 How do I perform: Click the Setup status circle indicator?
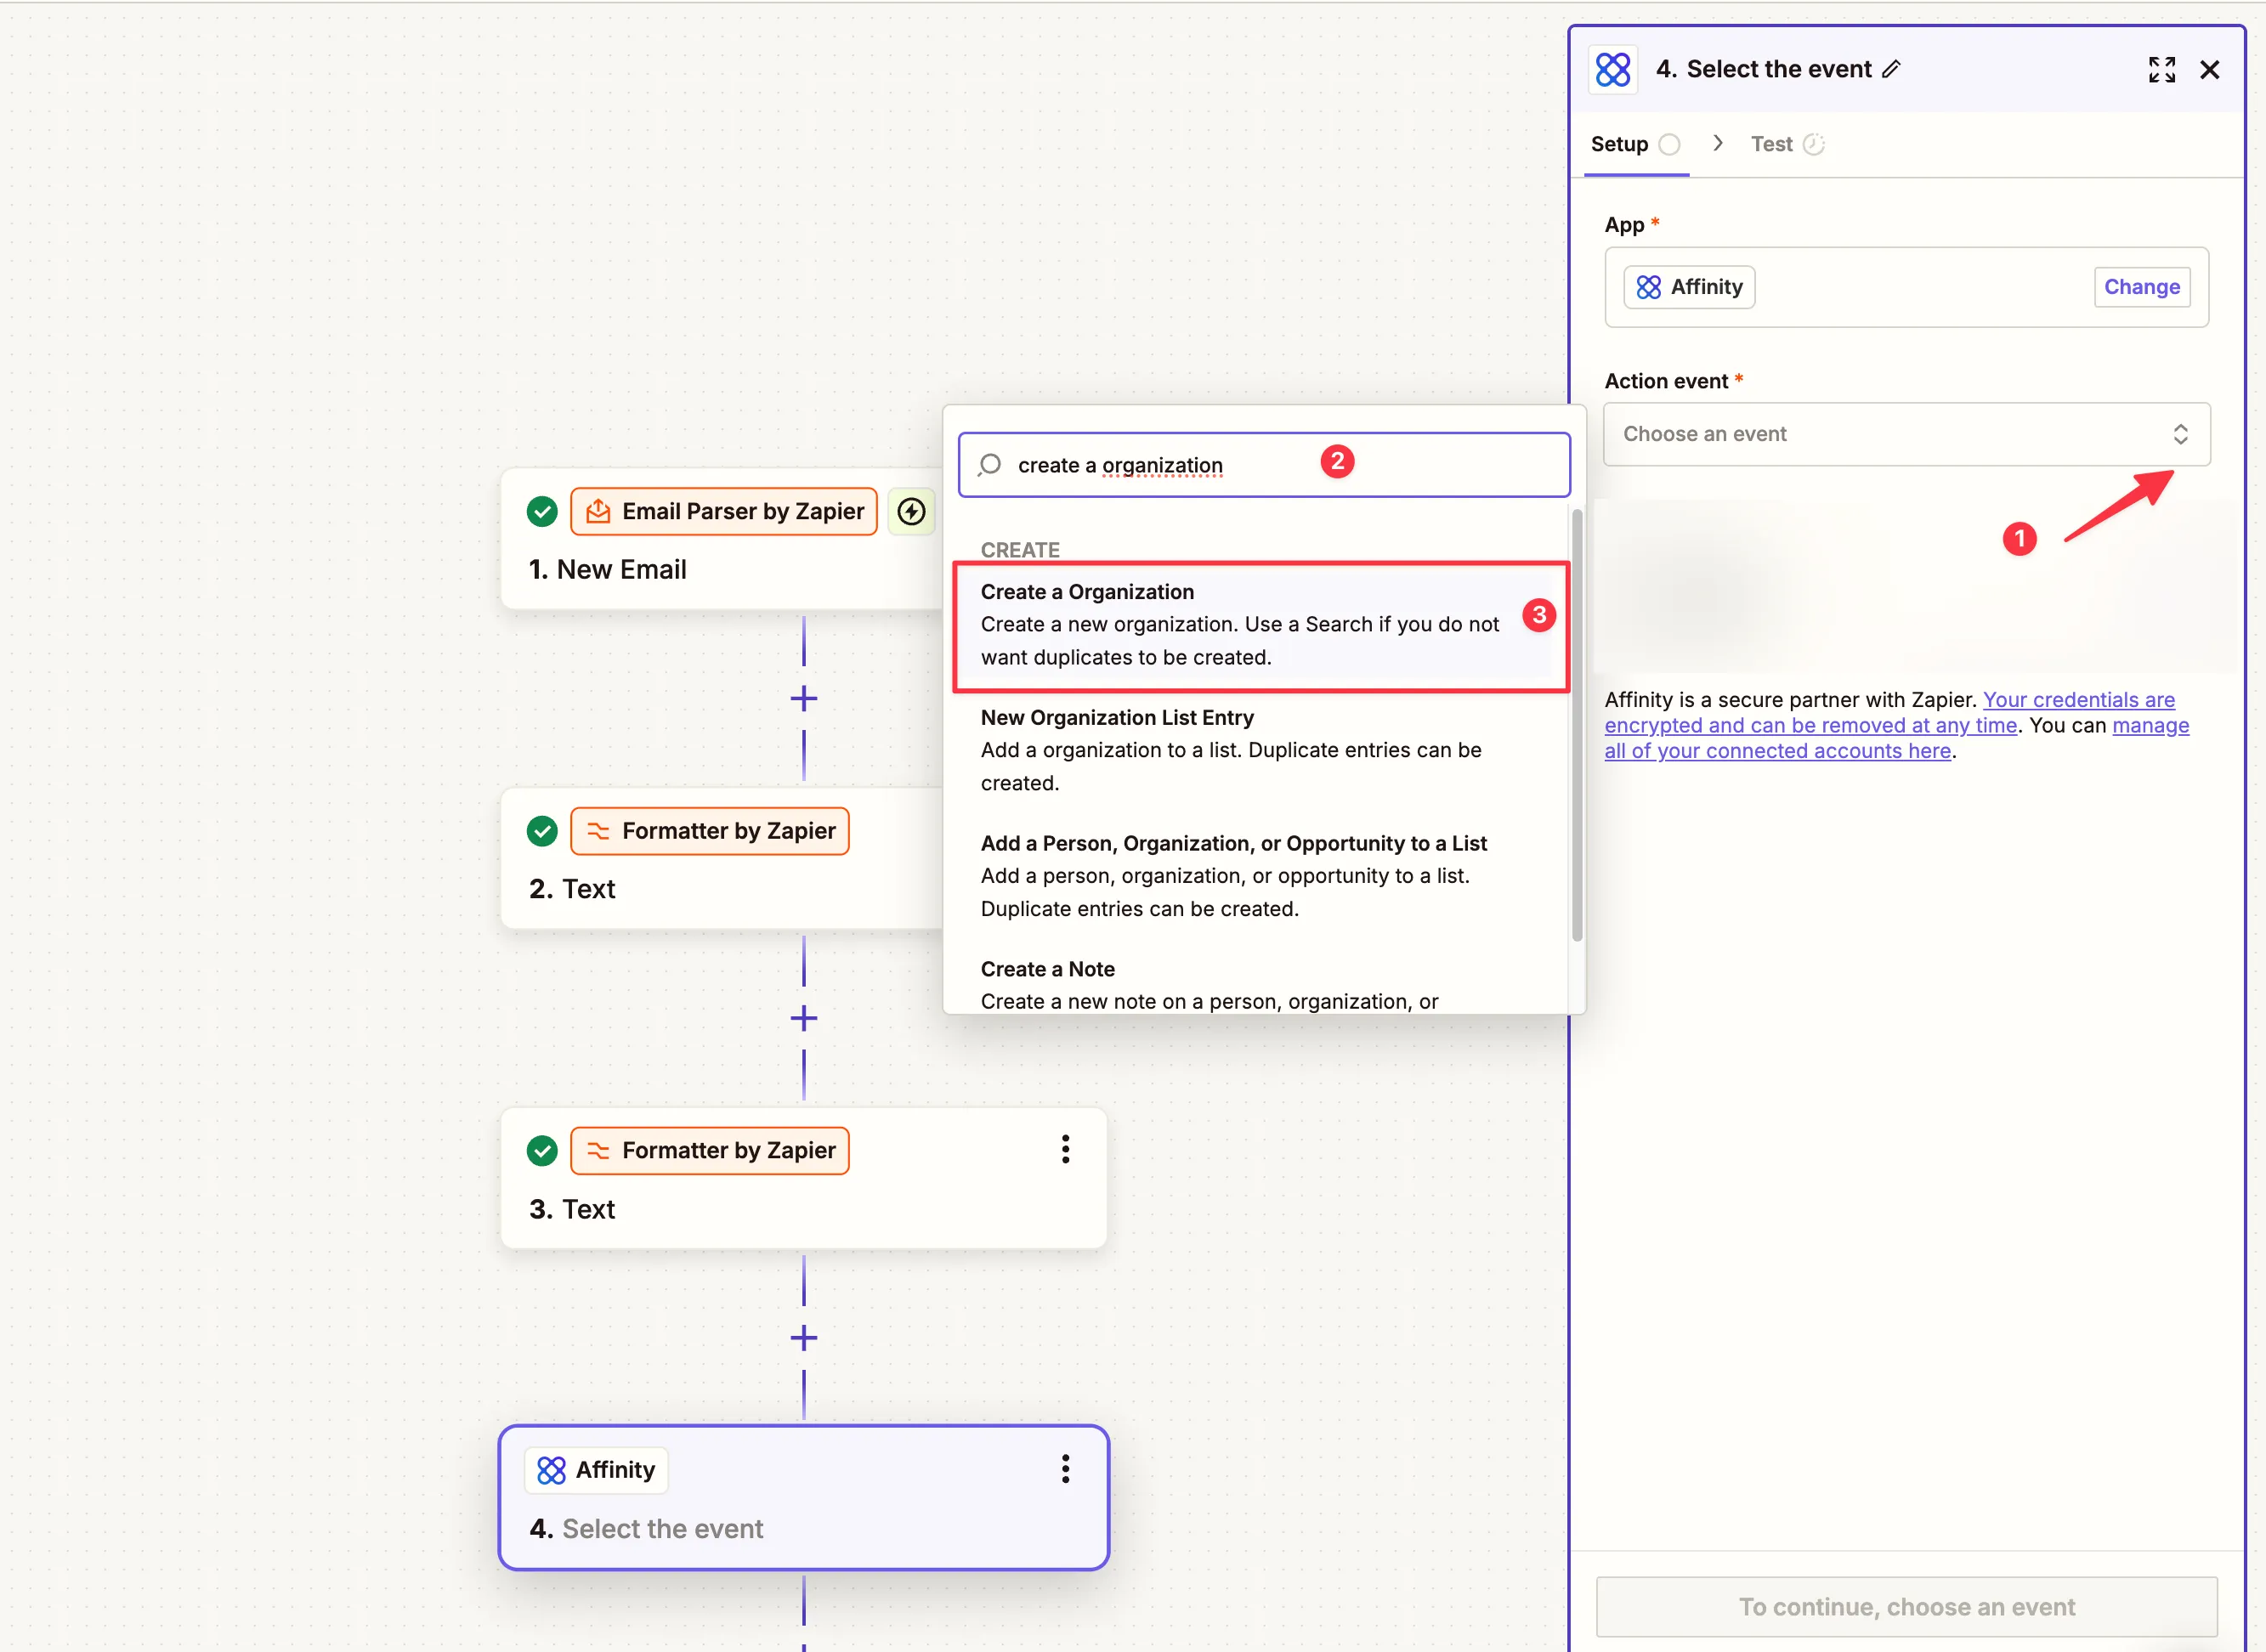[1669, 144]
